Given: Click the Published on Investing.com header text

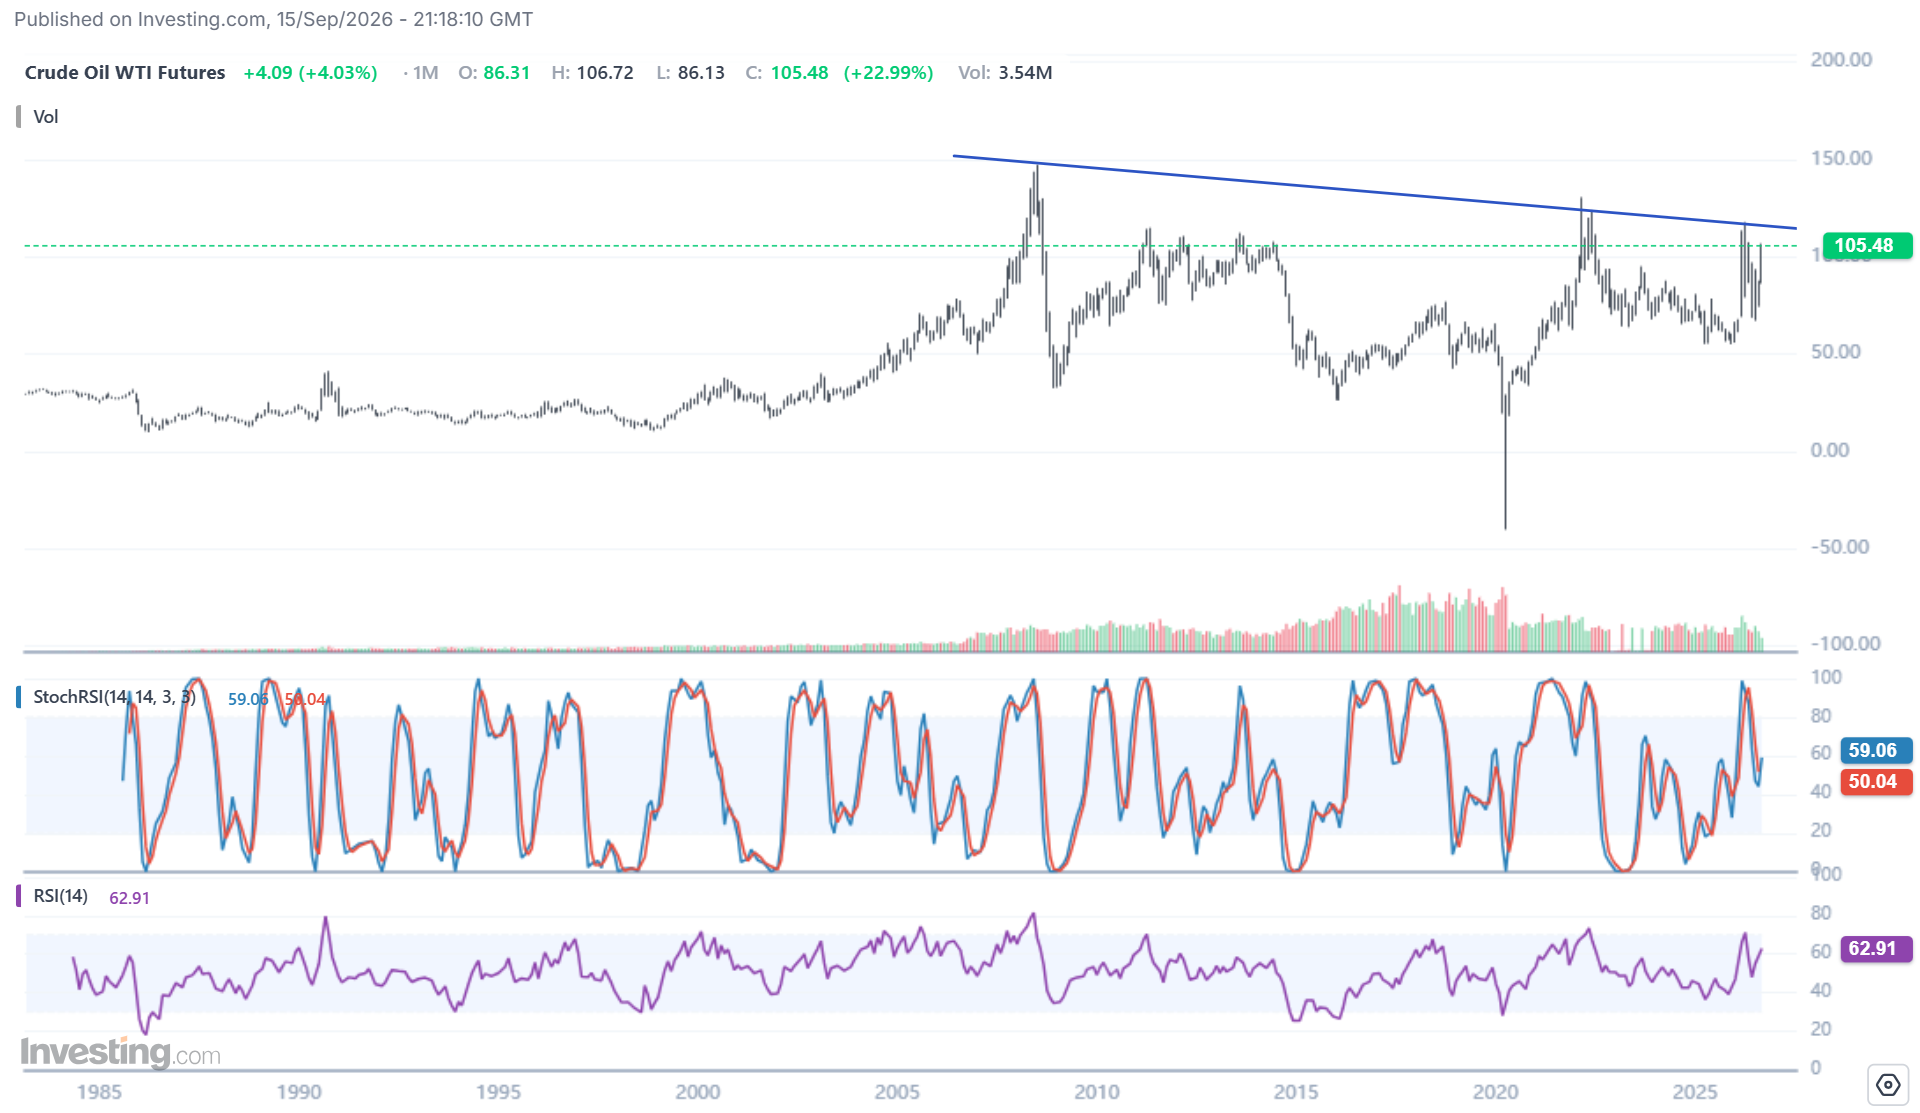Looking at the screenshot, I should click(x=273, y=19).
